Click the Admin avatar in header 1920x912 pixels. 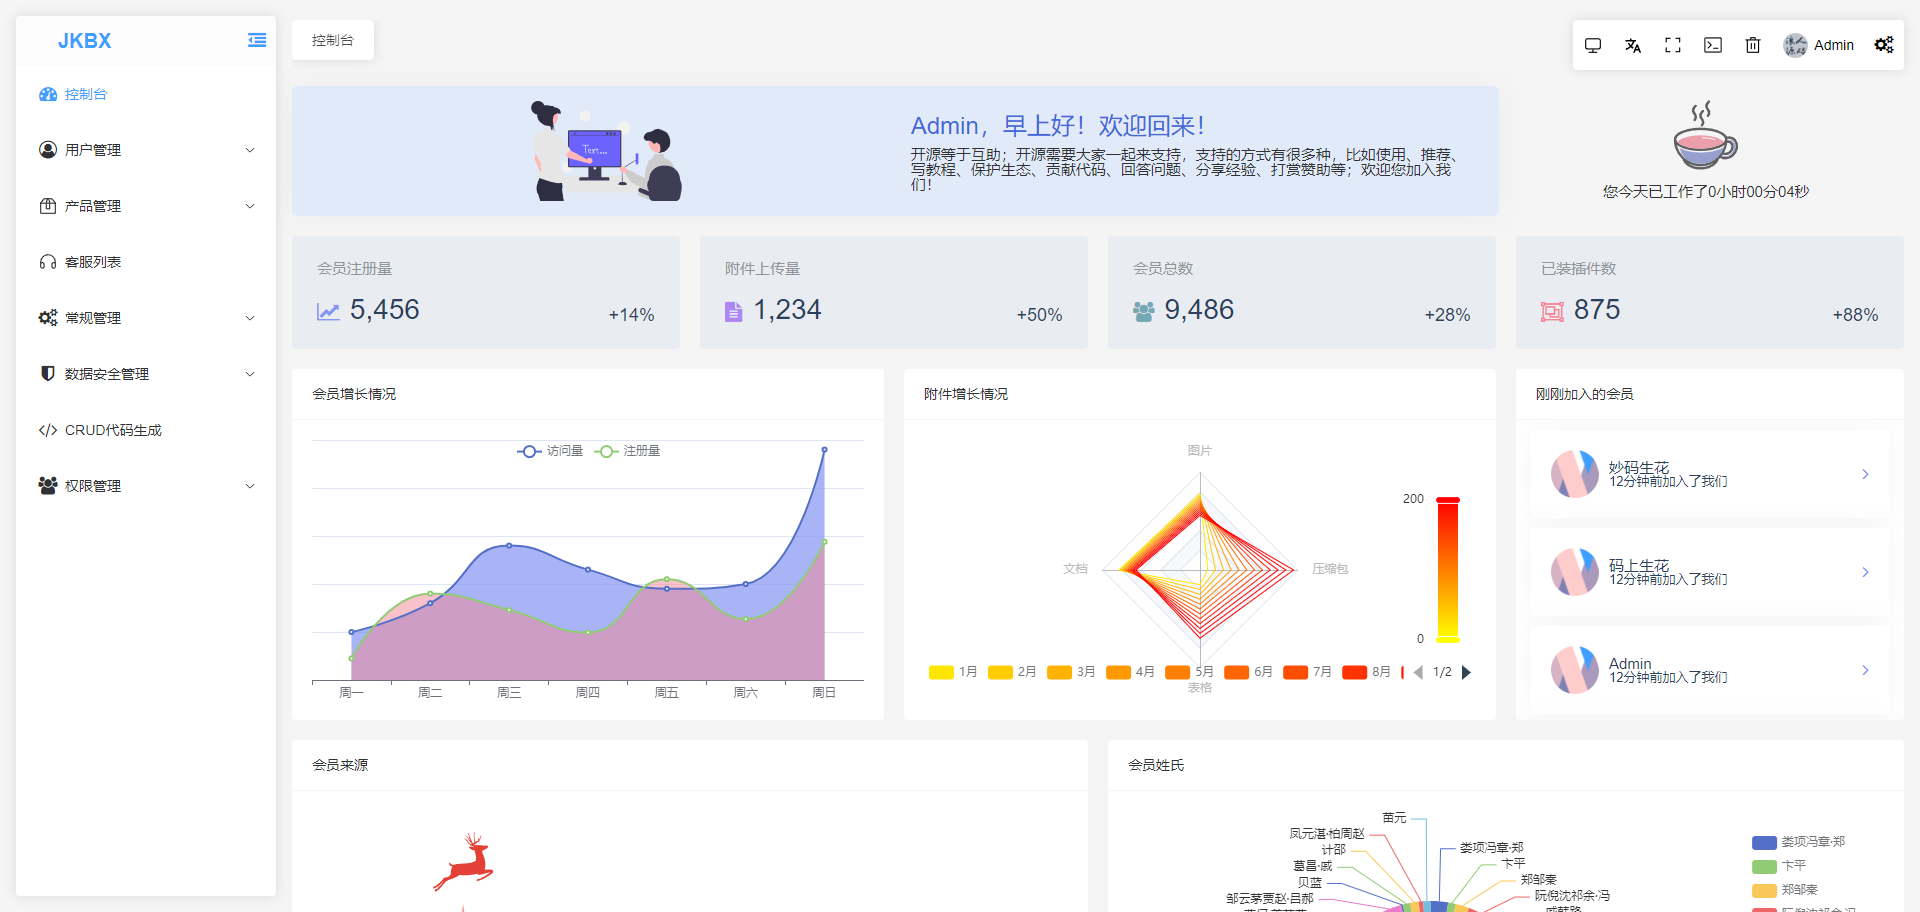click(1795, 45)
